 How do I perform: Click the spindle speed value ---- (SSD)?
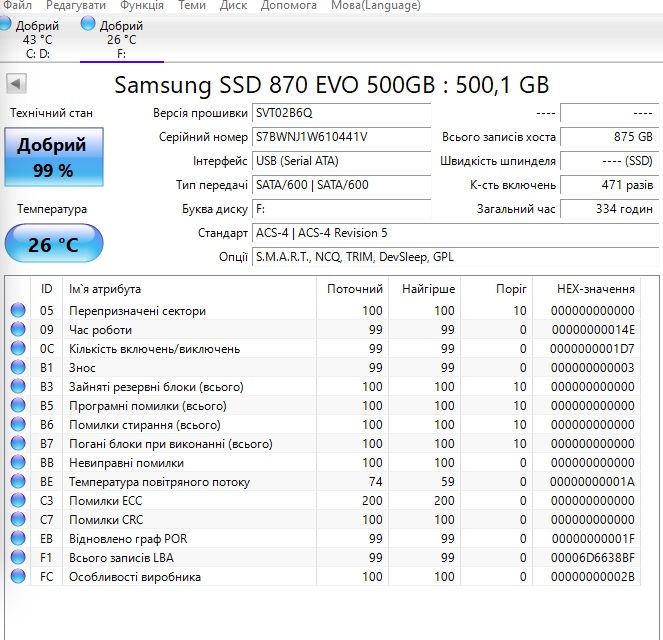[x=609, y=161]
